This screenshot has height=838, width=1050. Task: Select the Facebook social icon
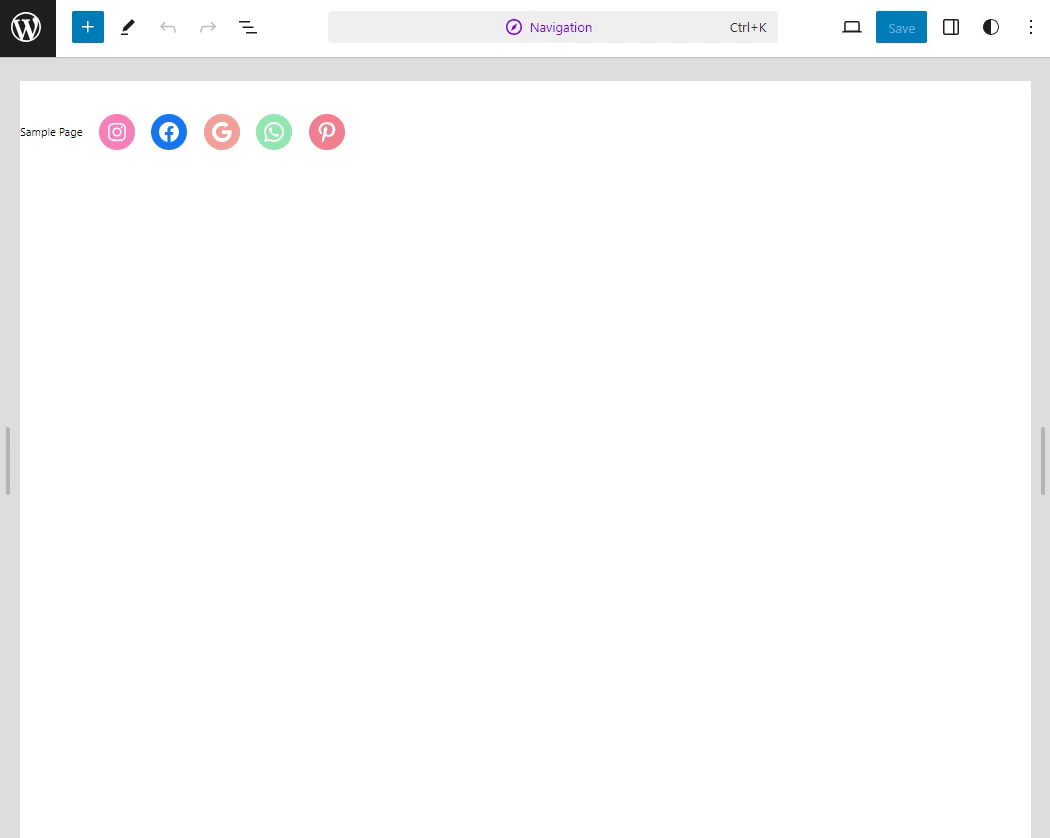click(169, 132)
